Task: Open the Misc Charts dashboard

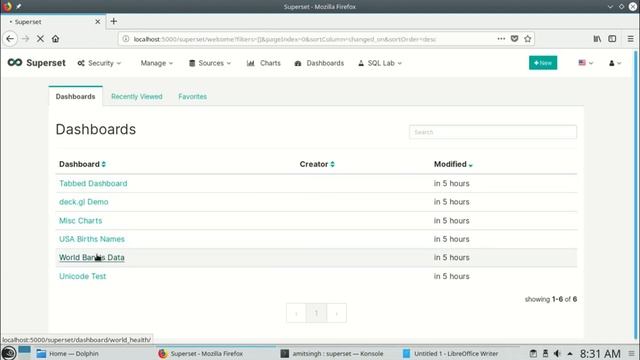Action: click(80, 220)
